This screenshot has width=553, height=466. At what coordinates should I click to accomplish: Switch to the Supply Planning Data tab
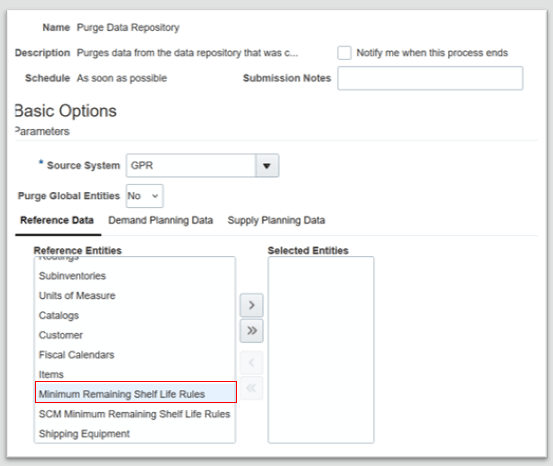pyautogui.click(x=276, y=220)
